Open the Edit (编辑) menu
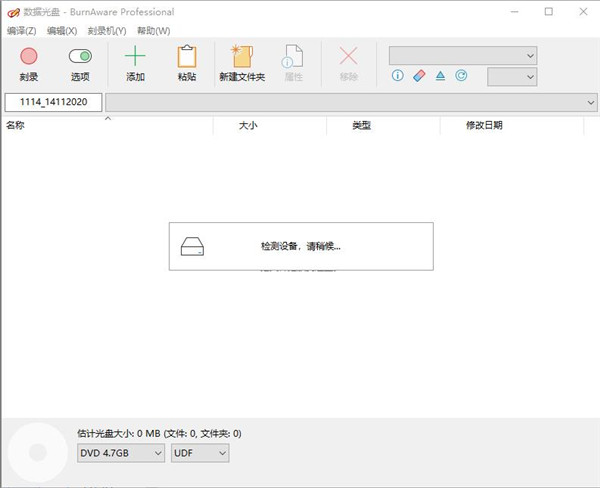This screenshot has height=488, width=600. point(62,31)
